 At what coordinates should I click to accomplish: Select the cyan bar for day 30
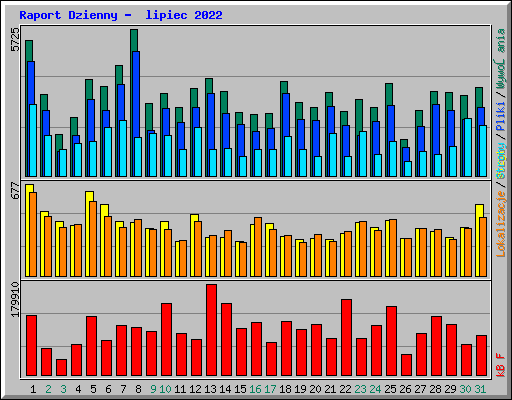[468, 147]
